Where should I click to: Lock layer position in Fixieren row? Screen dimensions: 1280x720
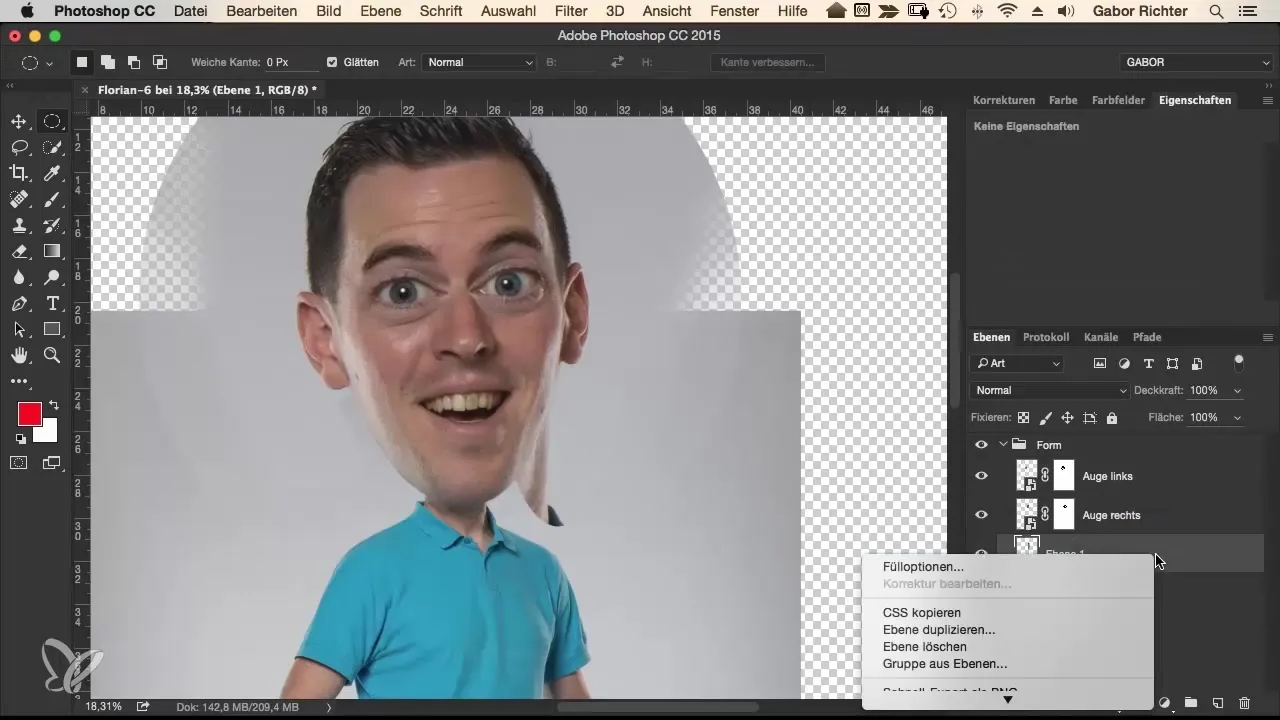[1067, 418]
